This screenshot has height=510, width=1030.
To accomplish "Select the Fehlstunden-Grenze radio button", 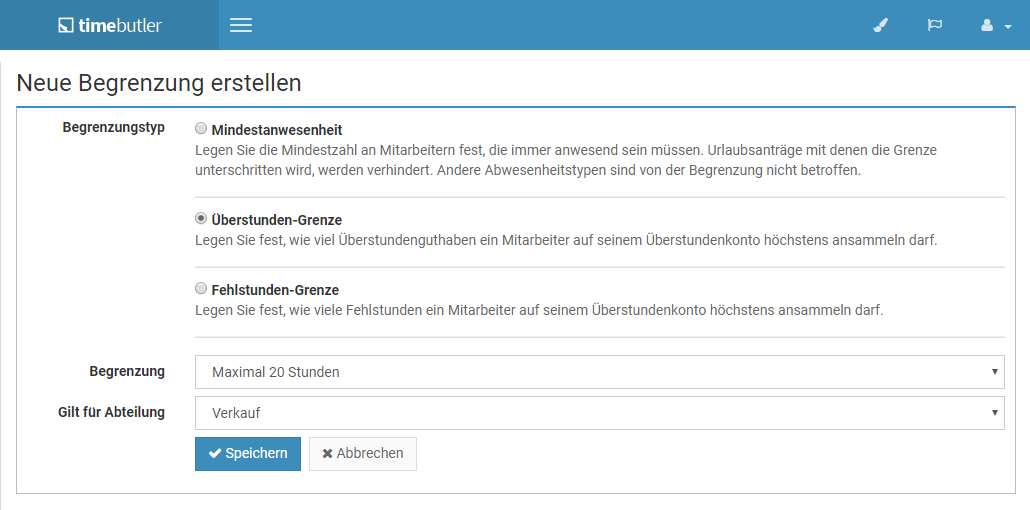I will click(x=201, y=288).
